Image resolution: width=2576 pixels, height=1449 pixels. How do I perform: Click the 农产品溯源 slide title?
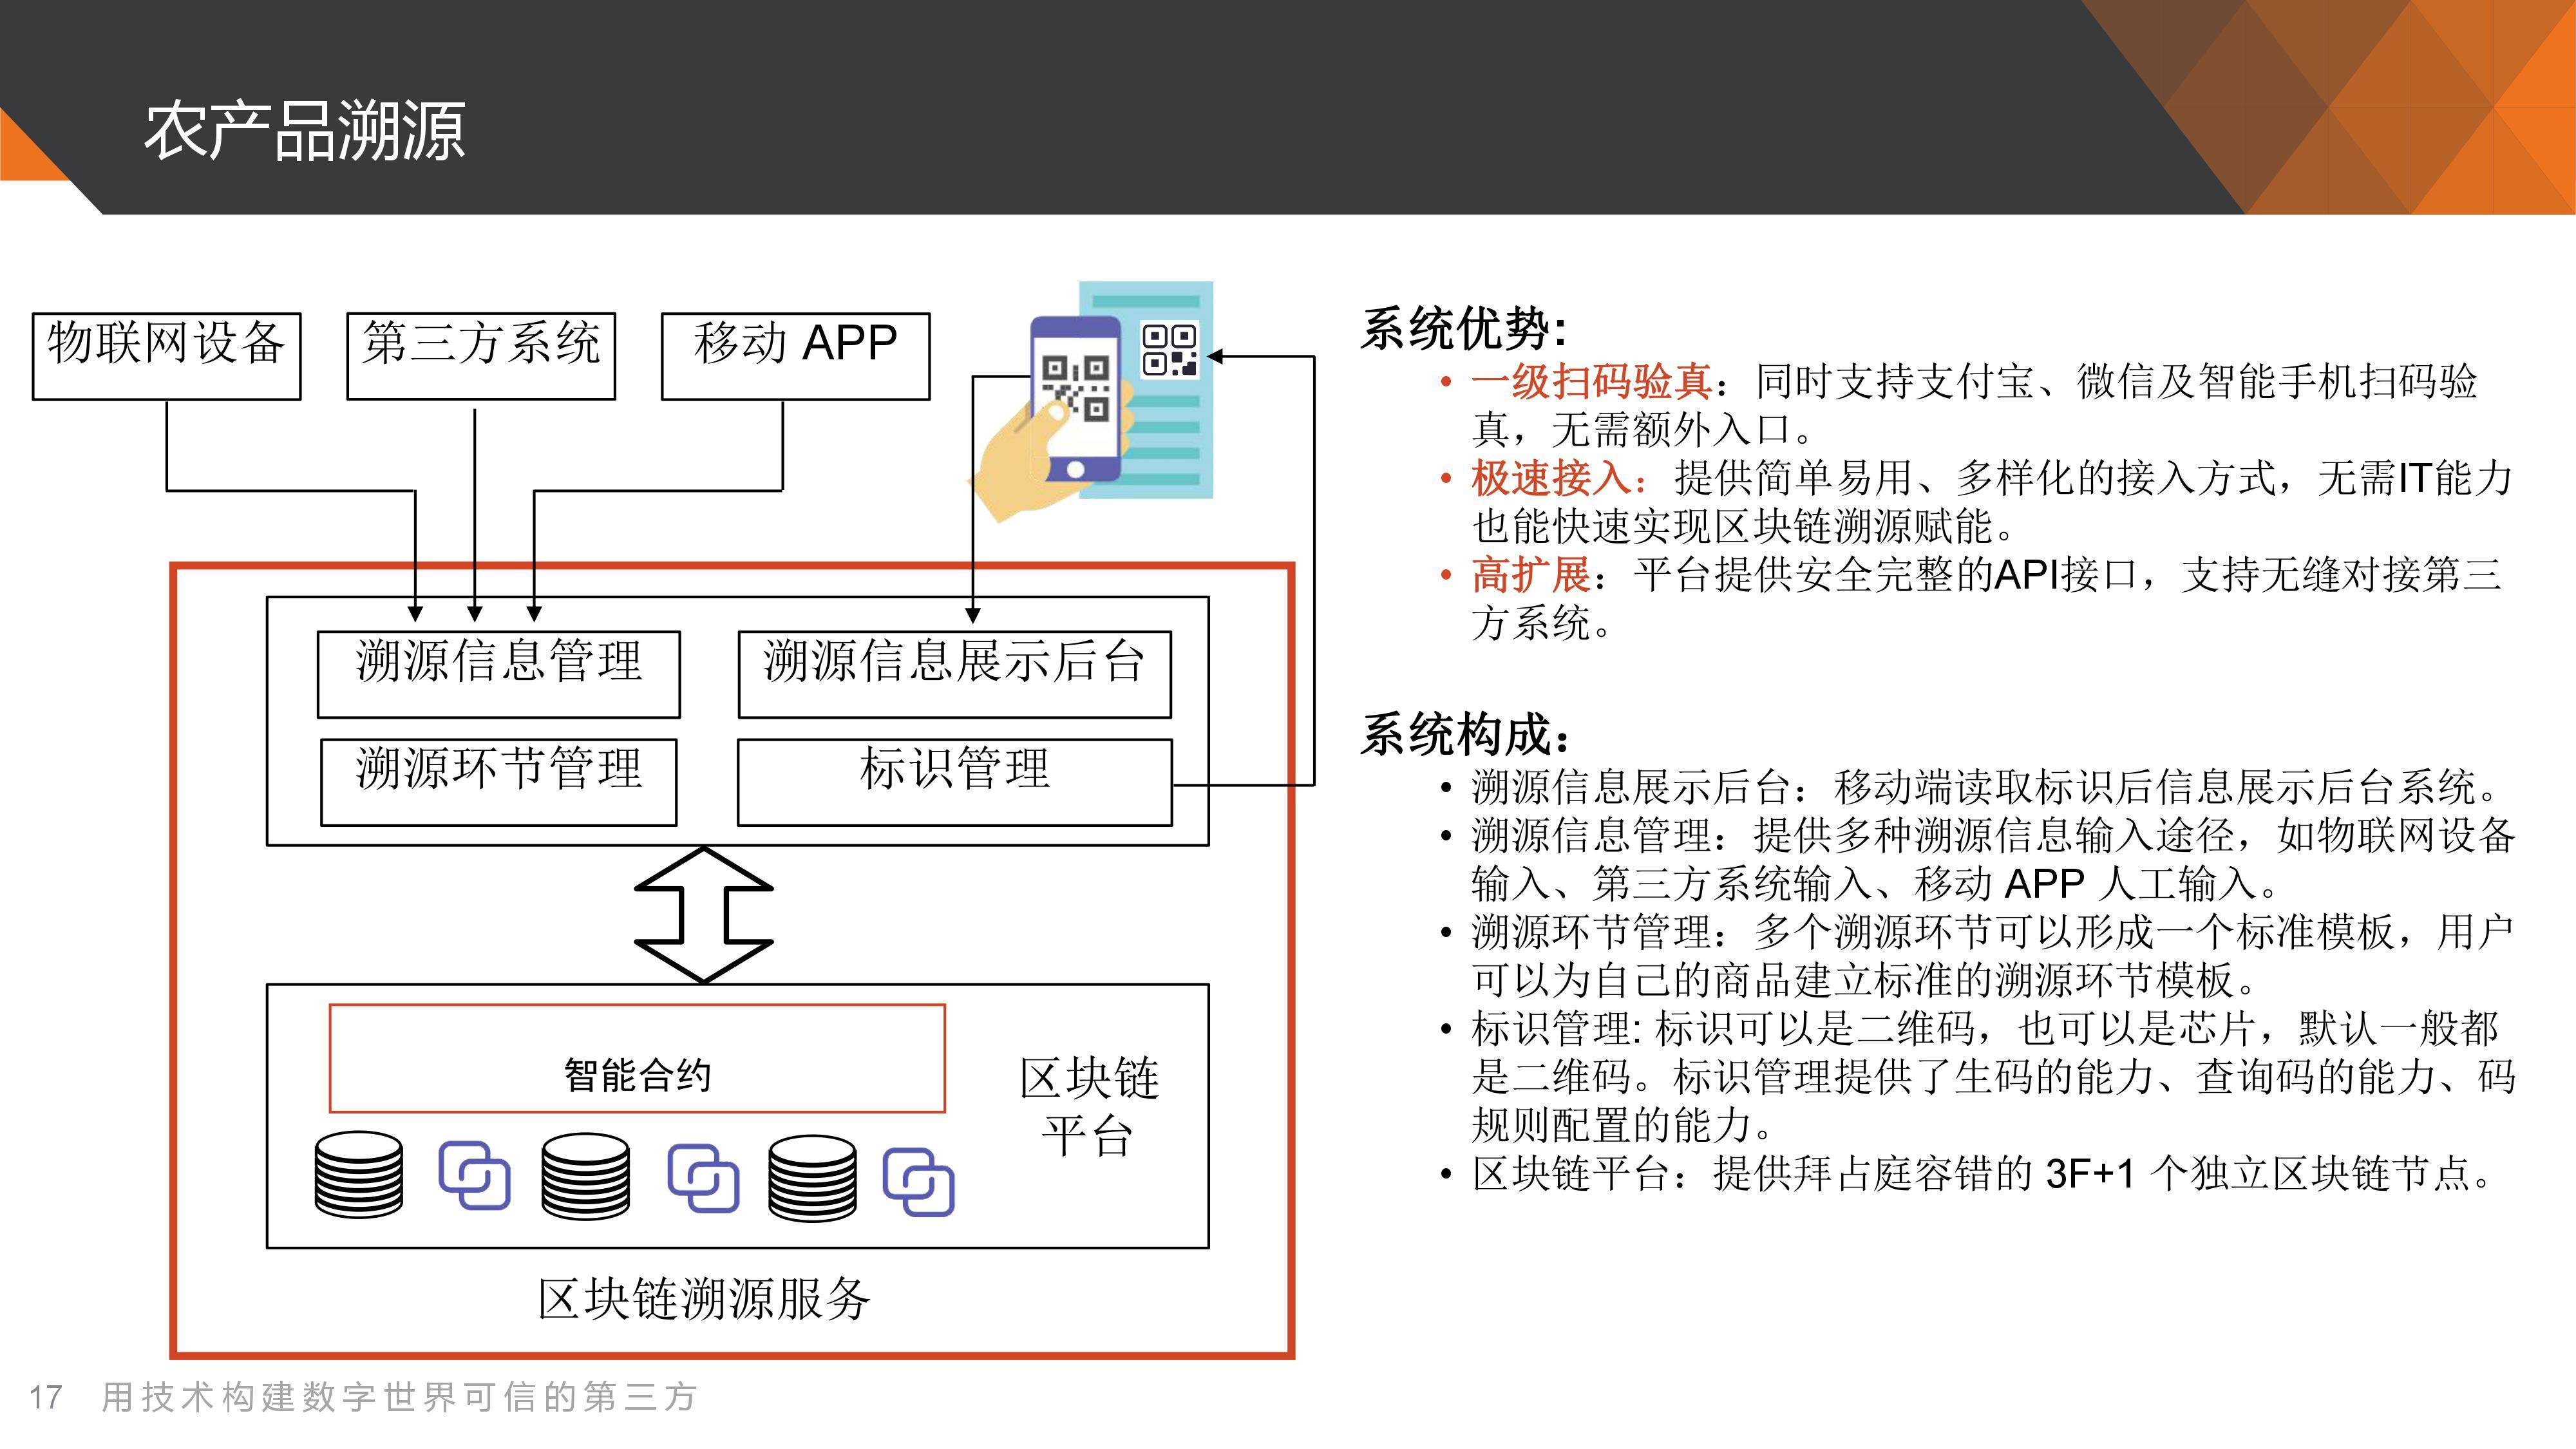tap(305, 131)
